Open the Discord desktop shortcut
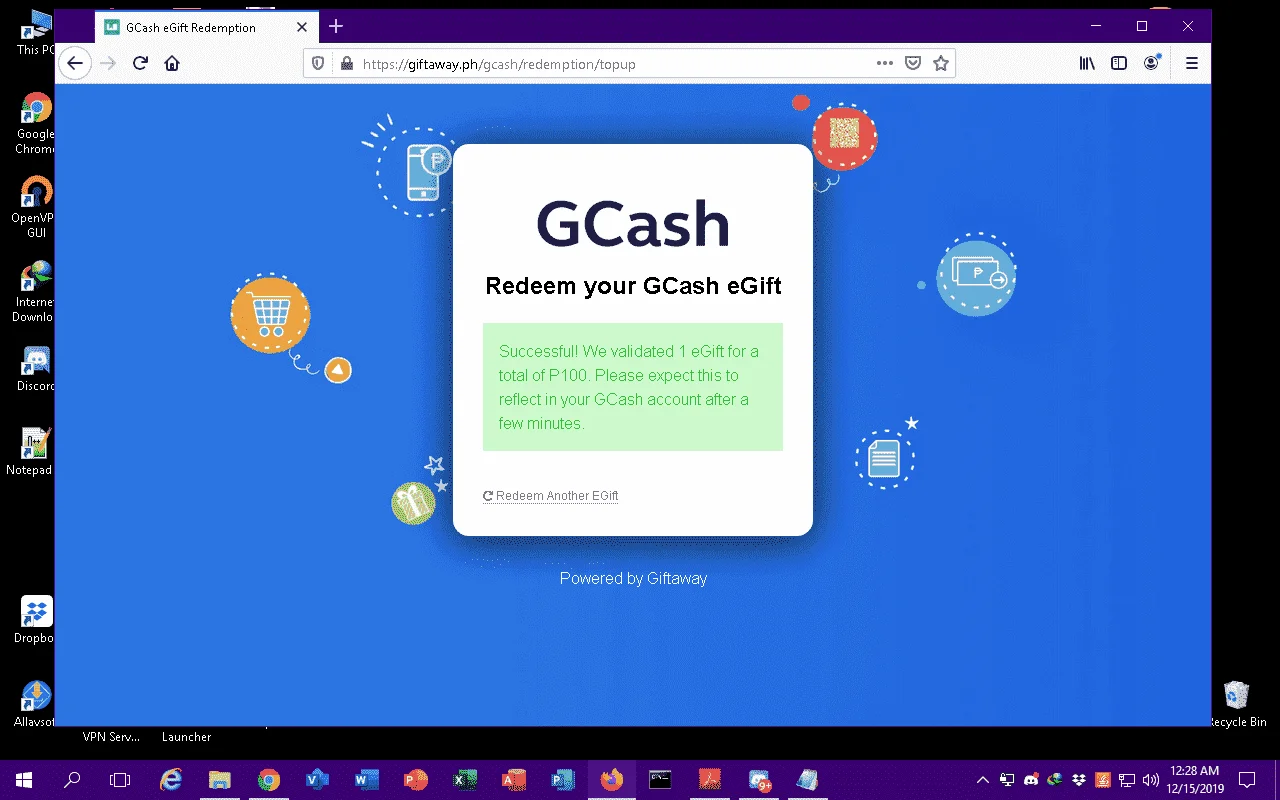The image size is (1280, 800). 36,368
